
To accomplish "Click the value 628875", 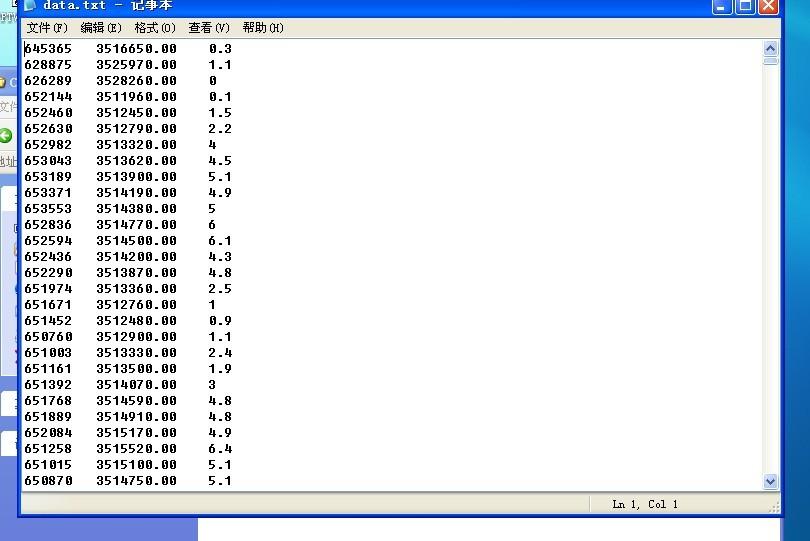I will tap(48, 65).
